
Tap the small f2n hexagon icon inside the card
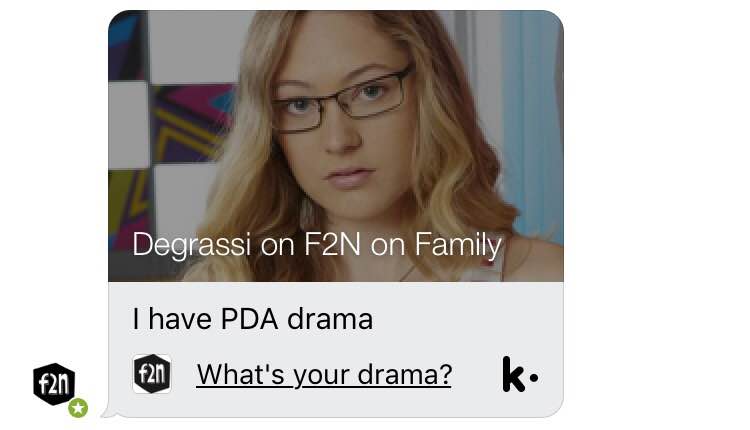click(152, 374)
